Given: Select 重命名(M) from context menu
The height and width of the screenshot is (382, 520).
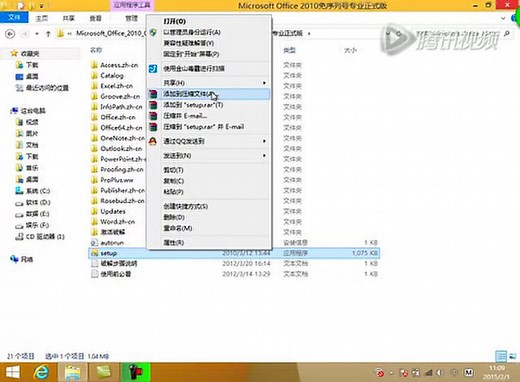Looking at the screenshot, I should click(x=208, y=228).
